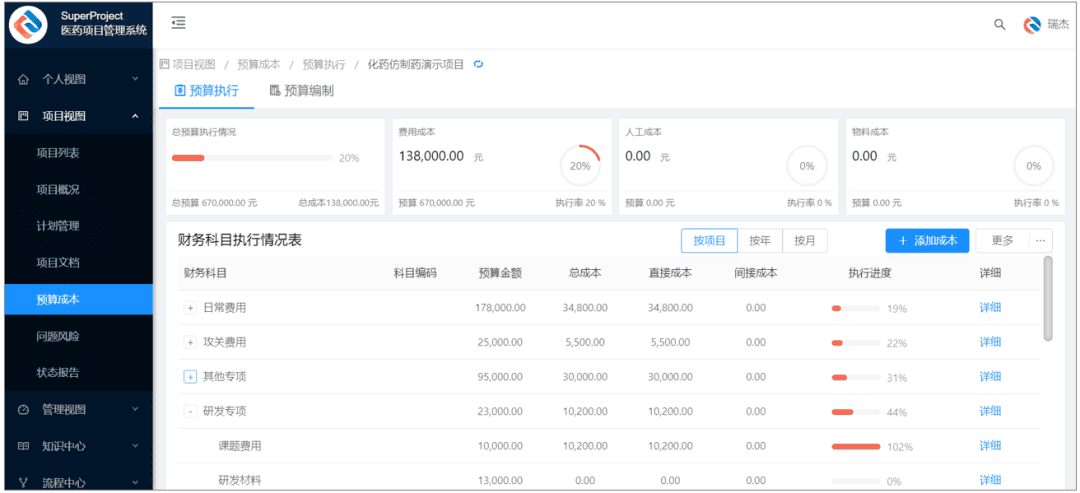
Task: Click the 项目视图 breadcrumb icon
Action: click(x=164, y=64)
